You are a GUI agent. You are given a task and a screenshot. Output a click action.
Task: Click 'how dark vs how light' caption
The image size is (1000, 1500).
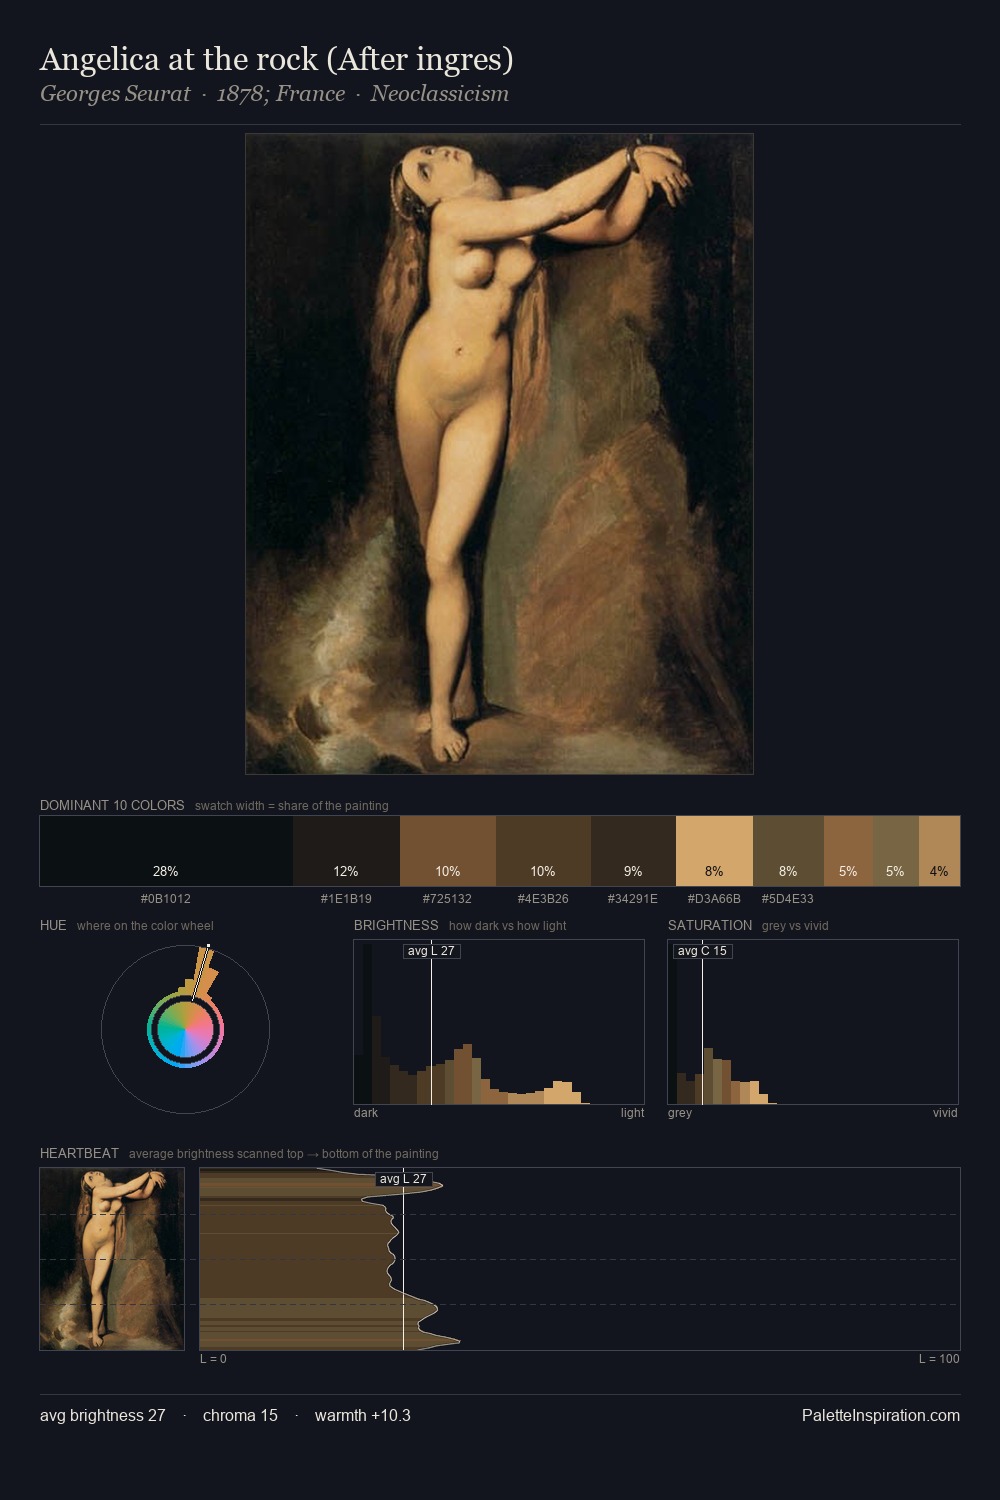[x=507, y=926]
